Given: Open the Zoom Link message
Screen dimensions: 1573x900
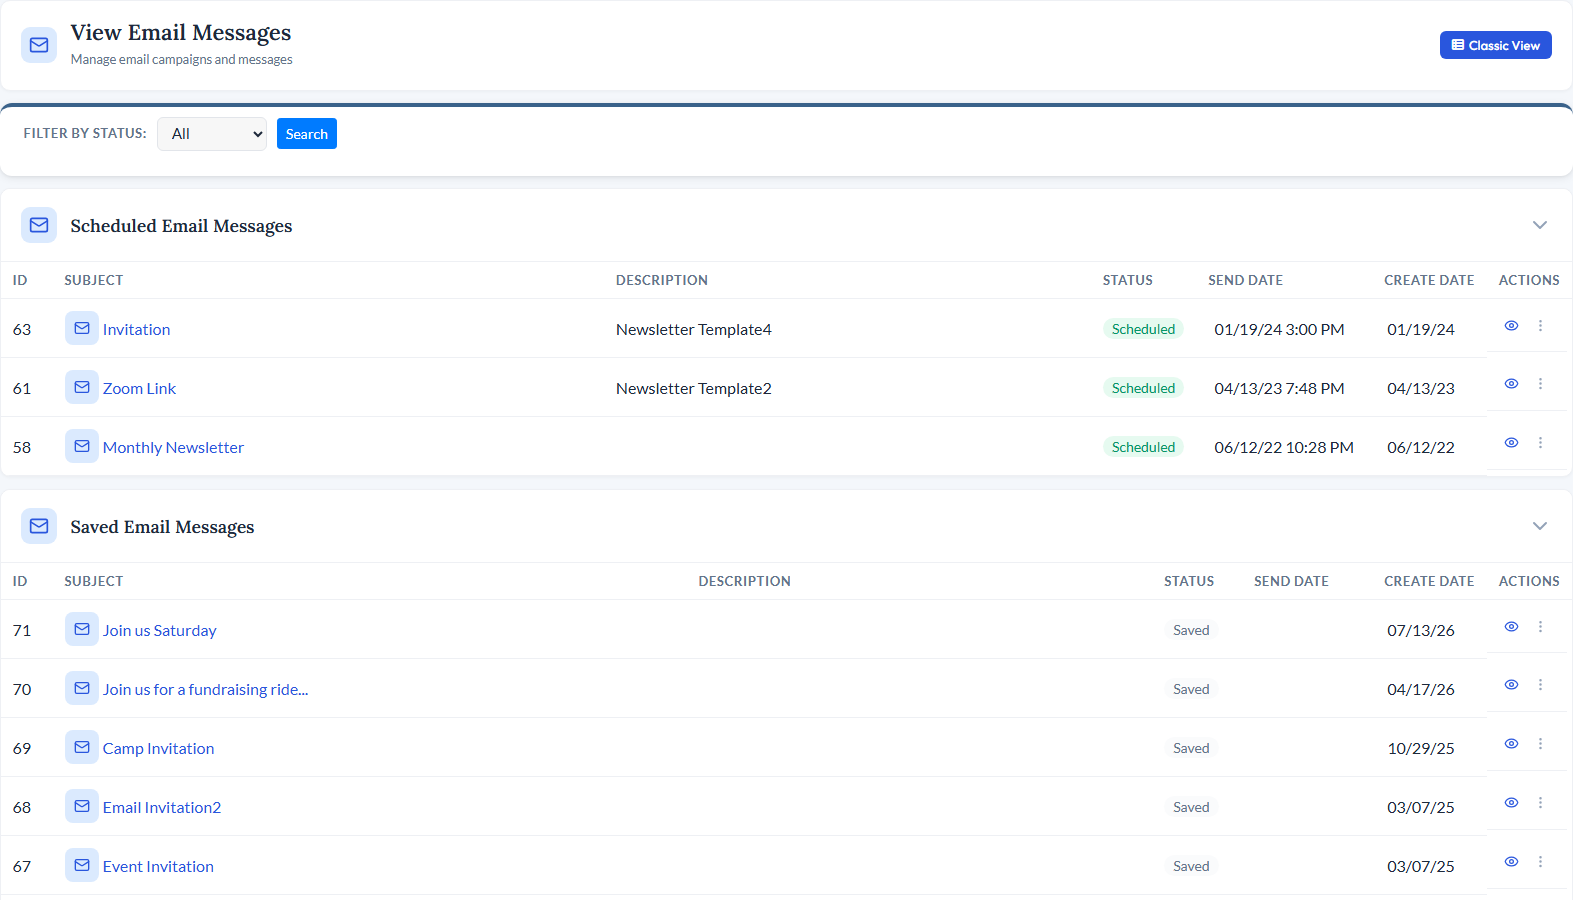Looking at the screenshot, I should click(x=139, y=388).
